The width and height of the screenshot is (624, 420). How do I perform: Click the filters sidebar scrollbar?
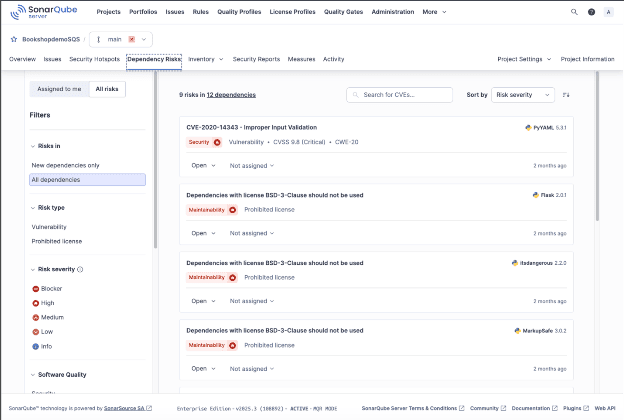pos(155,159)
